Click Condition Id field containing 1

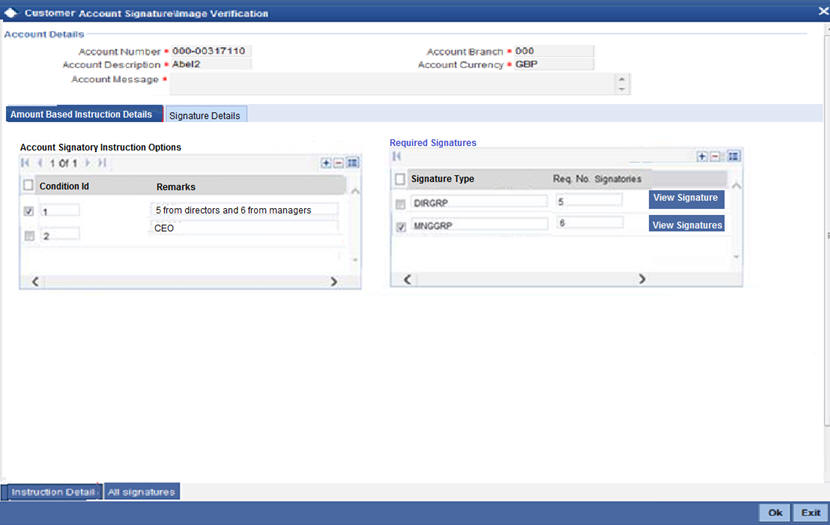pos(60,211)
